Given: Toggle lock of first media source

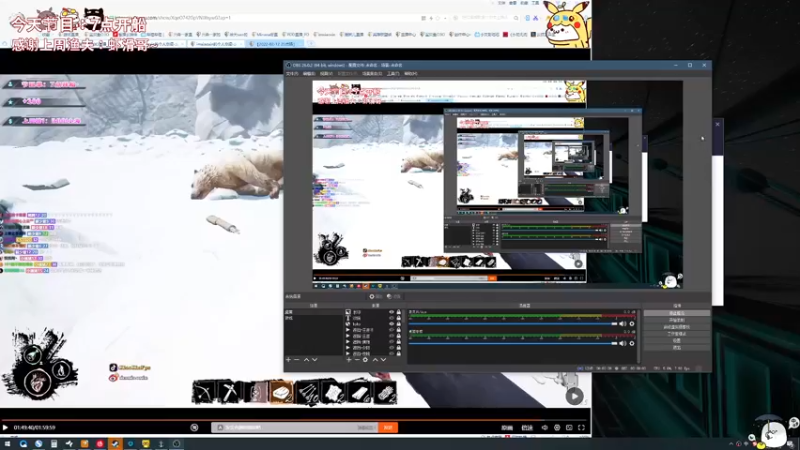Looking at the screenshot, I should coord(399,330).
